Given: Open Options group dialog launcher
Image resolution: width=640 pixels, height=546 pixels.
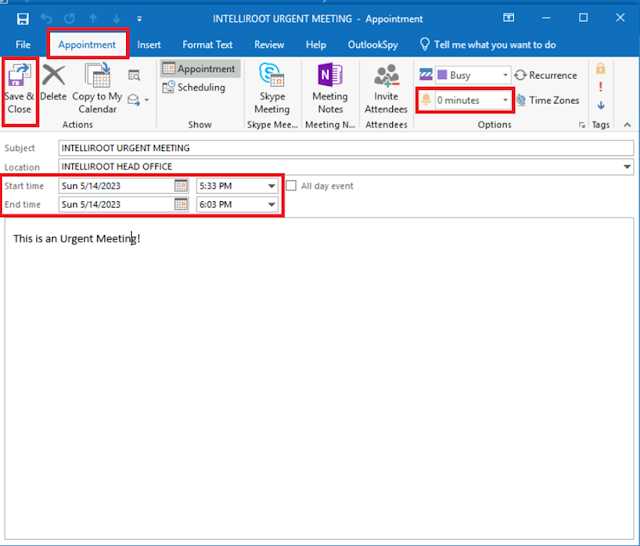Looking at the screenshot, I should click(x=582, y=125).
